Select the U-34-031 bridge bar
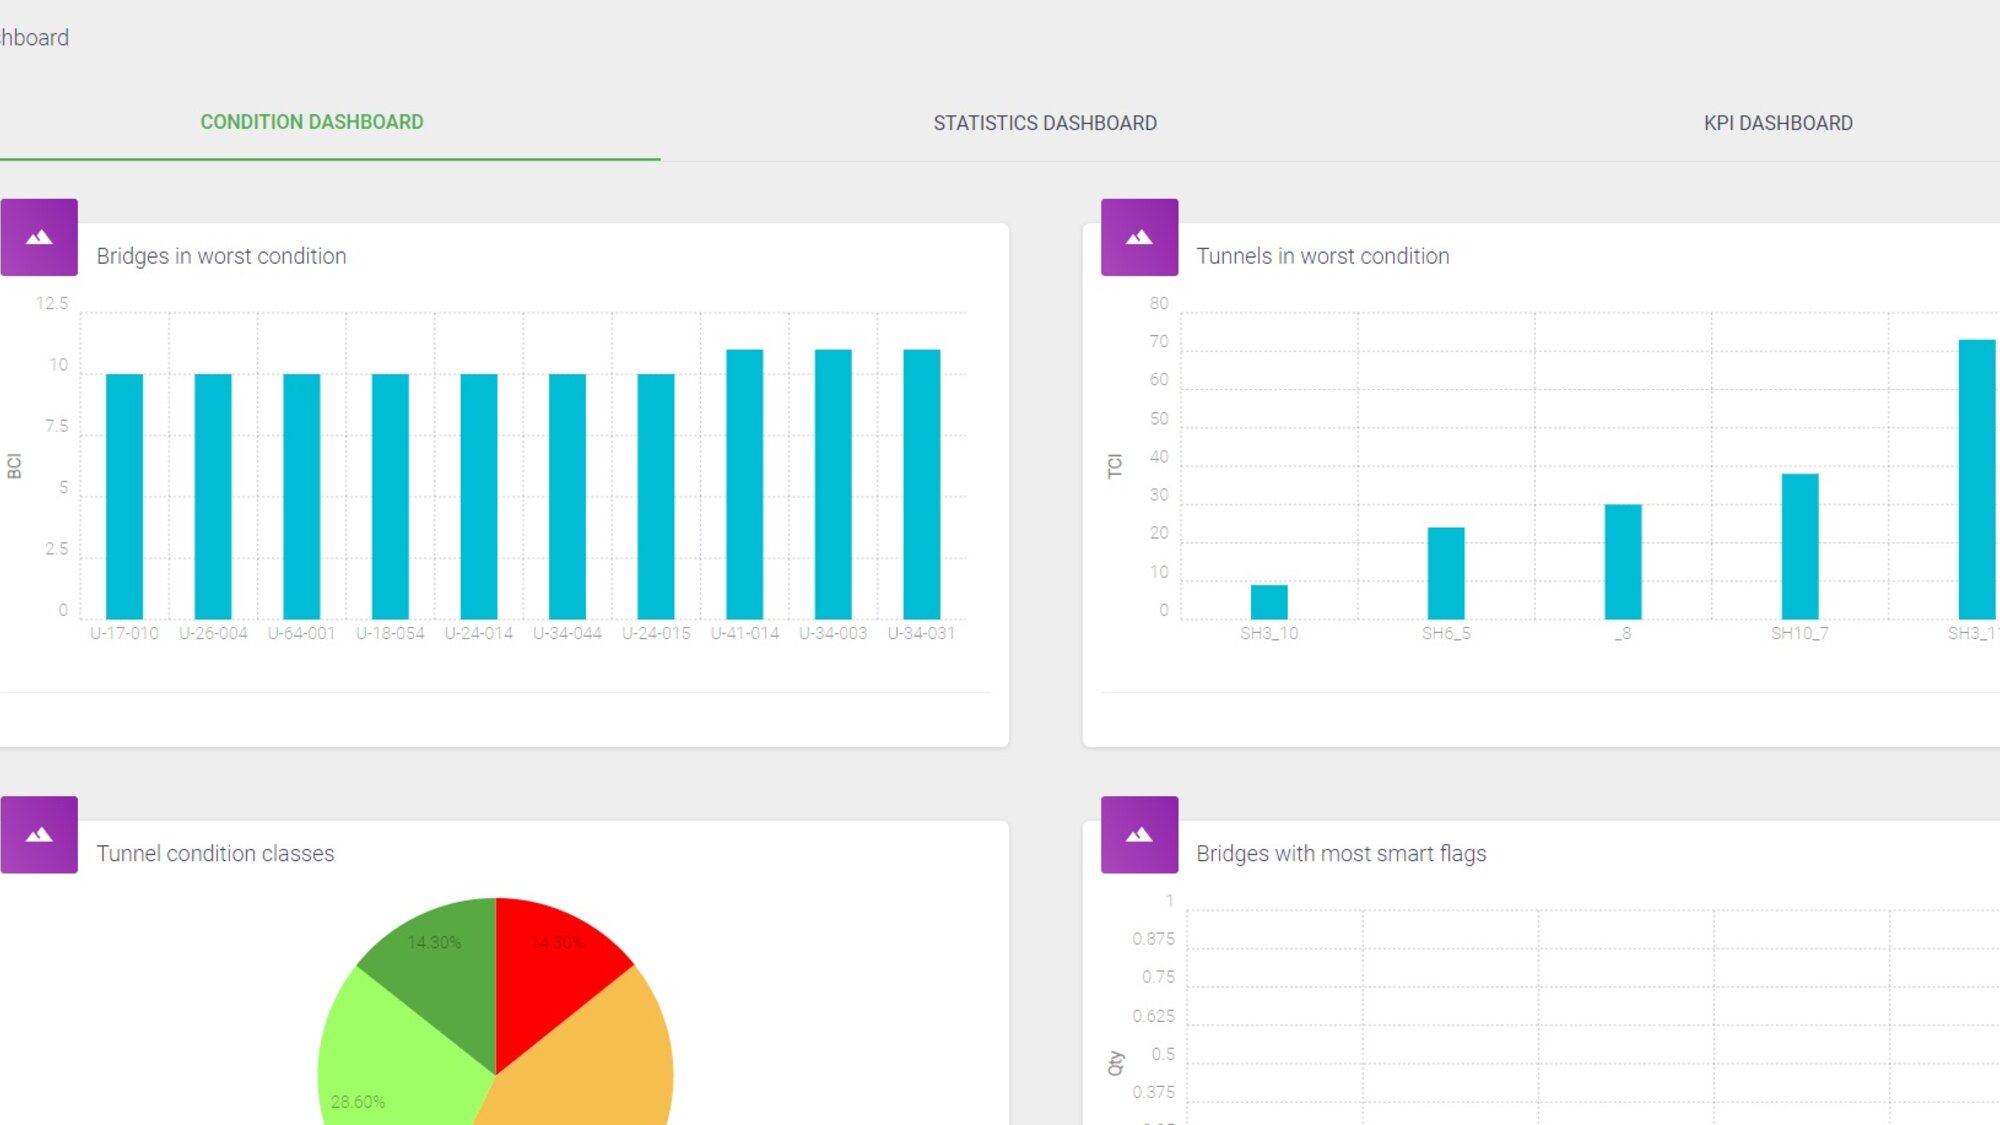2000x1125 pixels. click(922, 484)
